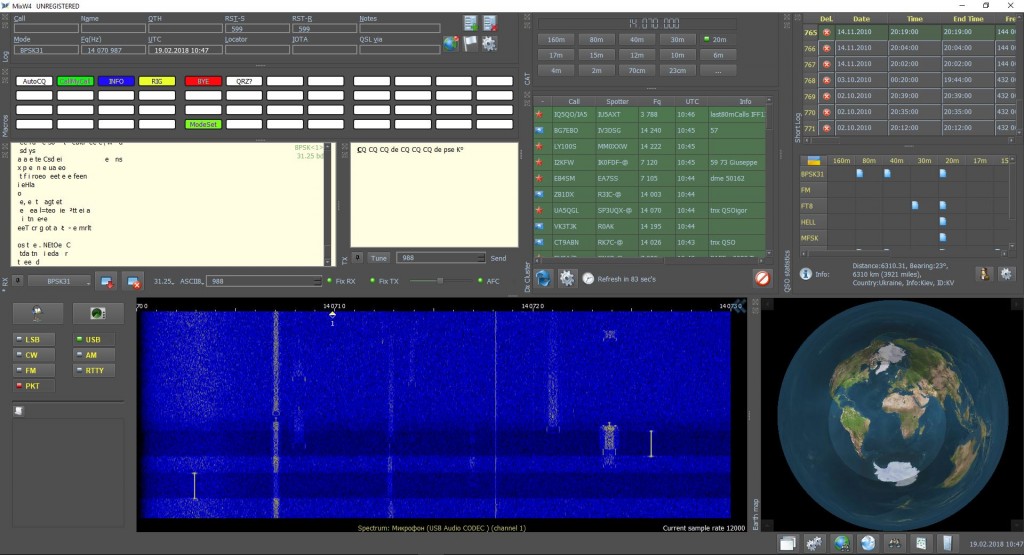The width and height of the screenshot is (1024, 555).
Task: Open TX frequency 988 spinner arrows
Action: [481, 258]
